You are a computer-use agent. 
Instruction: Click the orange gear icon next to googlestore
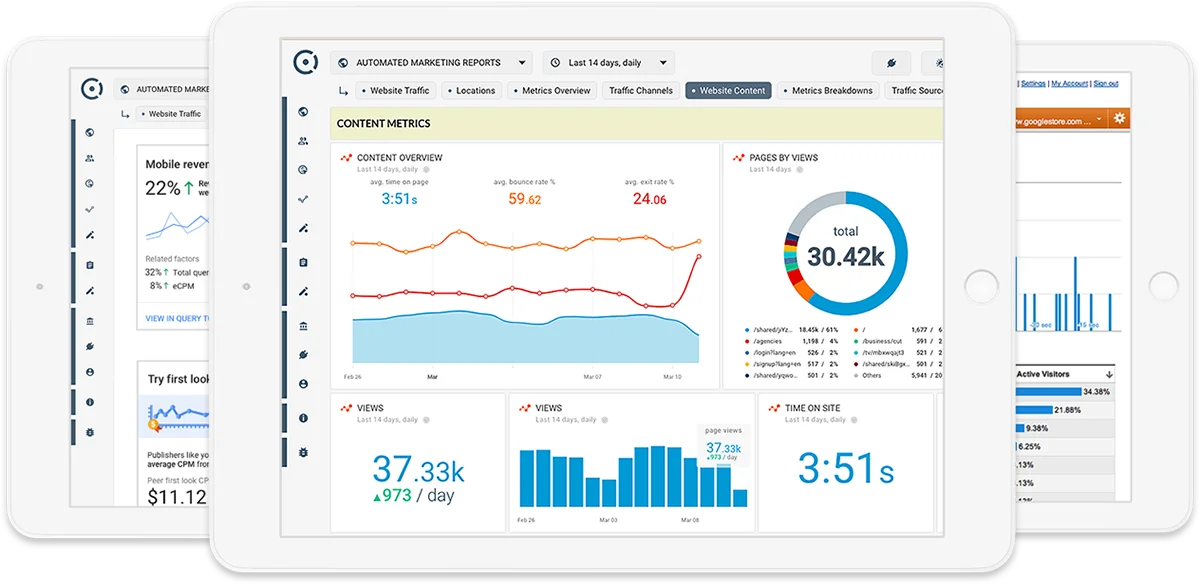(x=1119, y=119)
